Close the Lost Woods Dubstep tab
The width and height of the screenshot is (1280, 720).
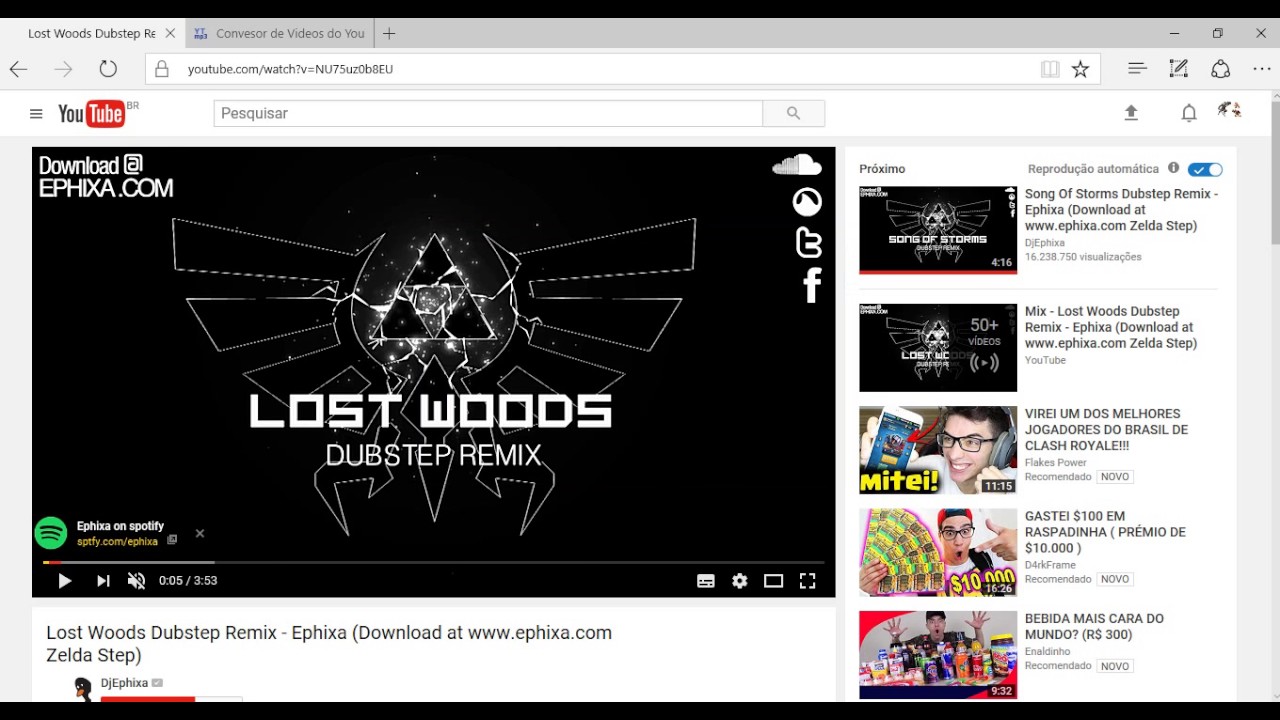coord(170,33)
